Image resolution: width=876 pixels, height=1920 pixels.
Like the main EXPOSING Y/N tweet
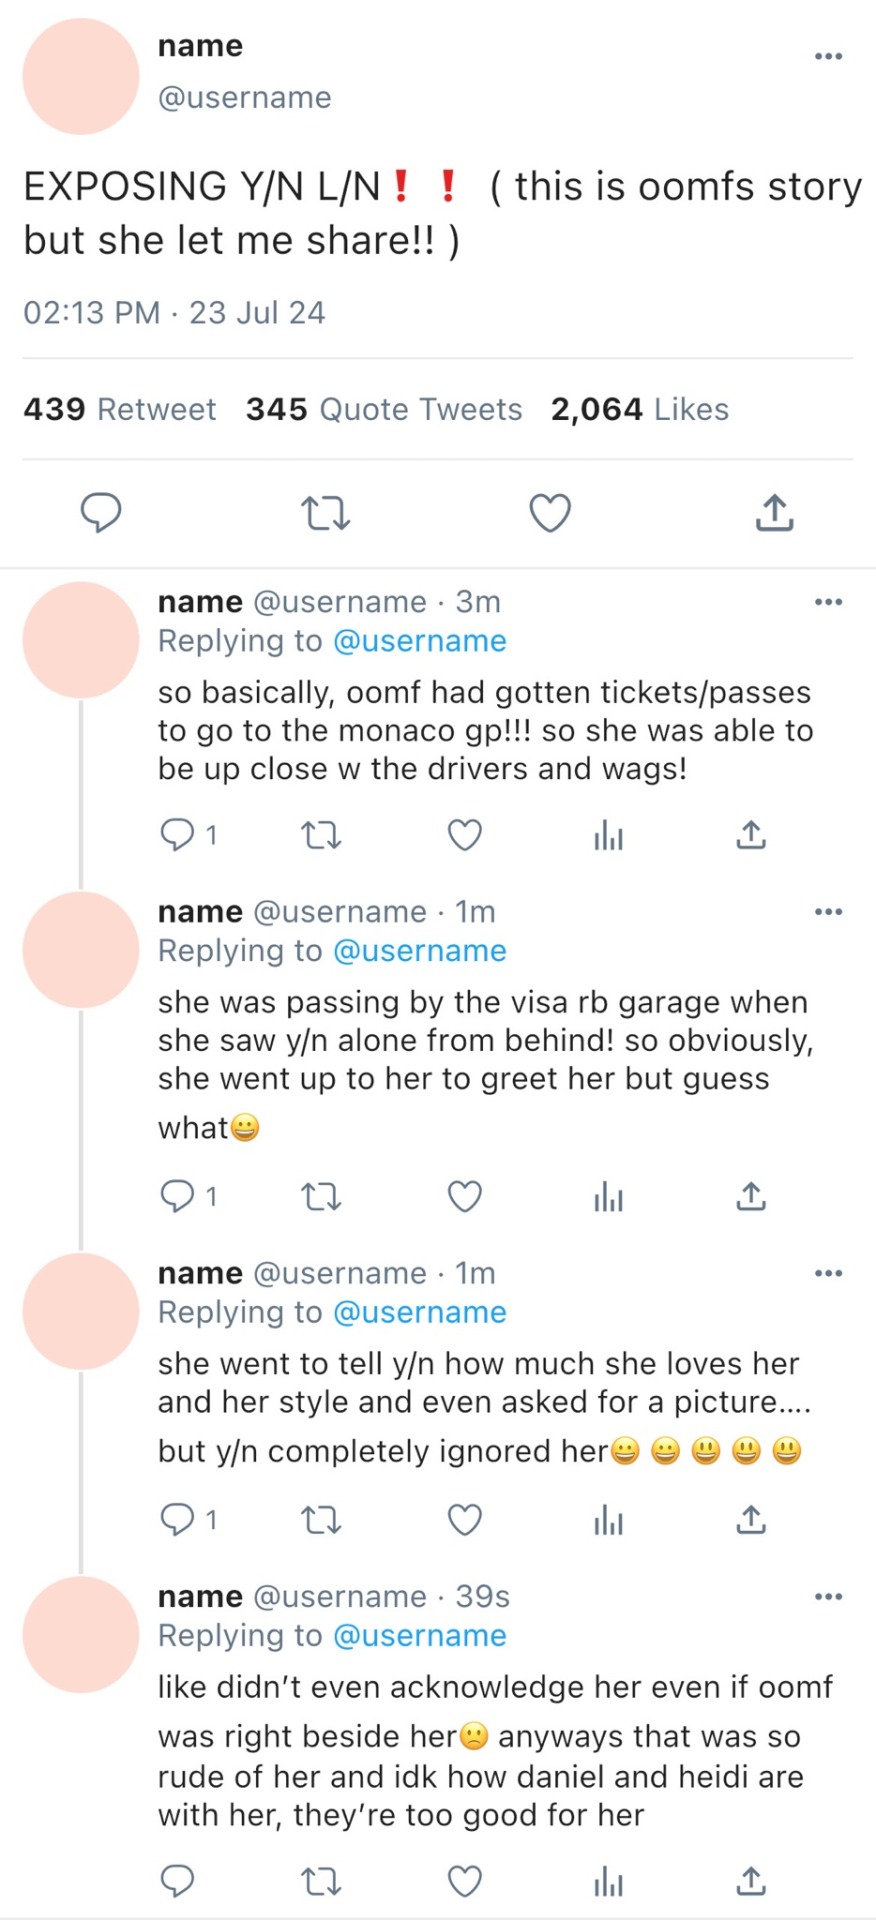[x=549, y=513]
